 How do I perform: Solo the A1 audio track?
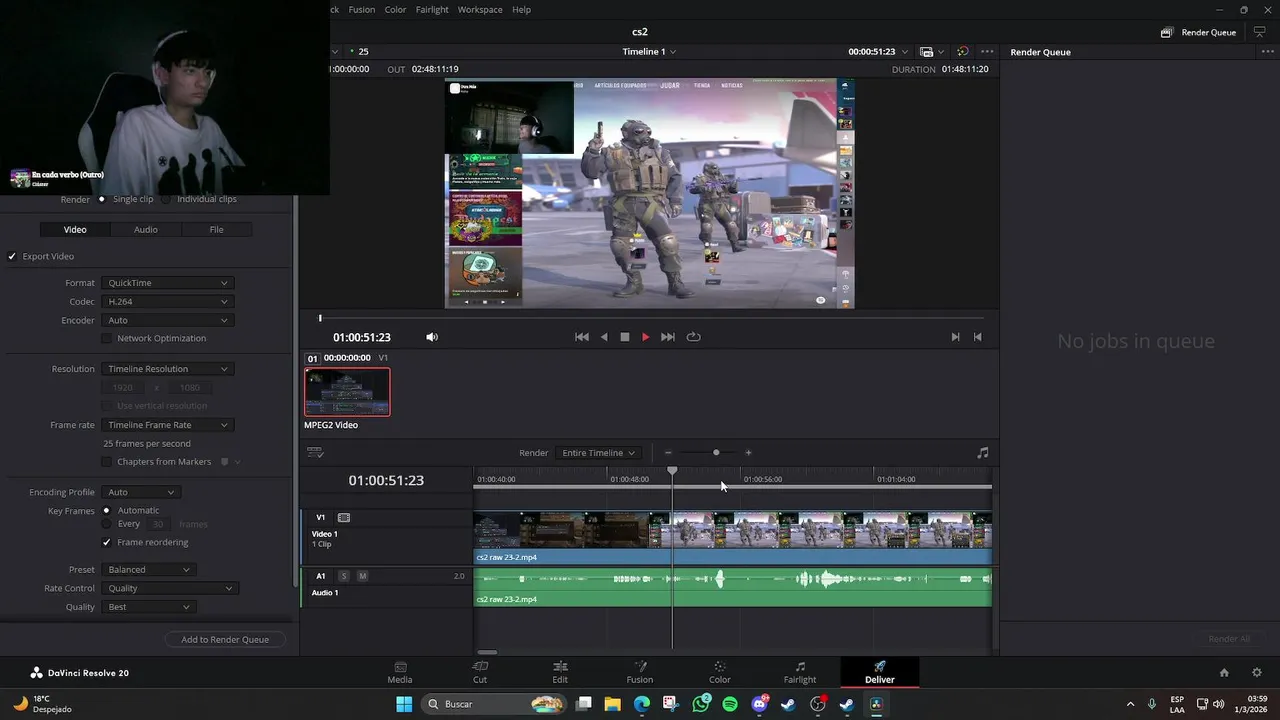344,576
